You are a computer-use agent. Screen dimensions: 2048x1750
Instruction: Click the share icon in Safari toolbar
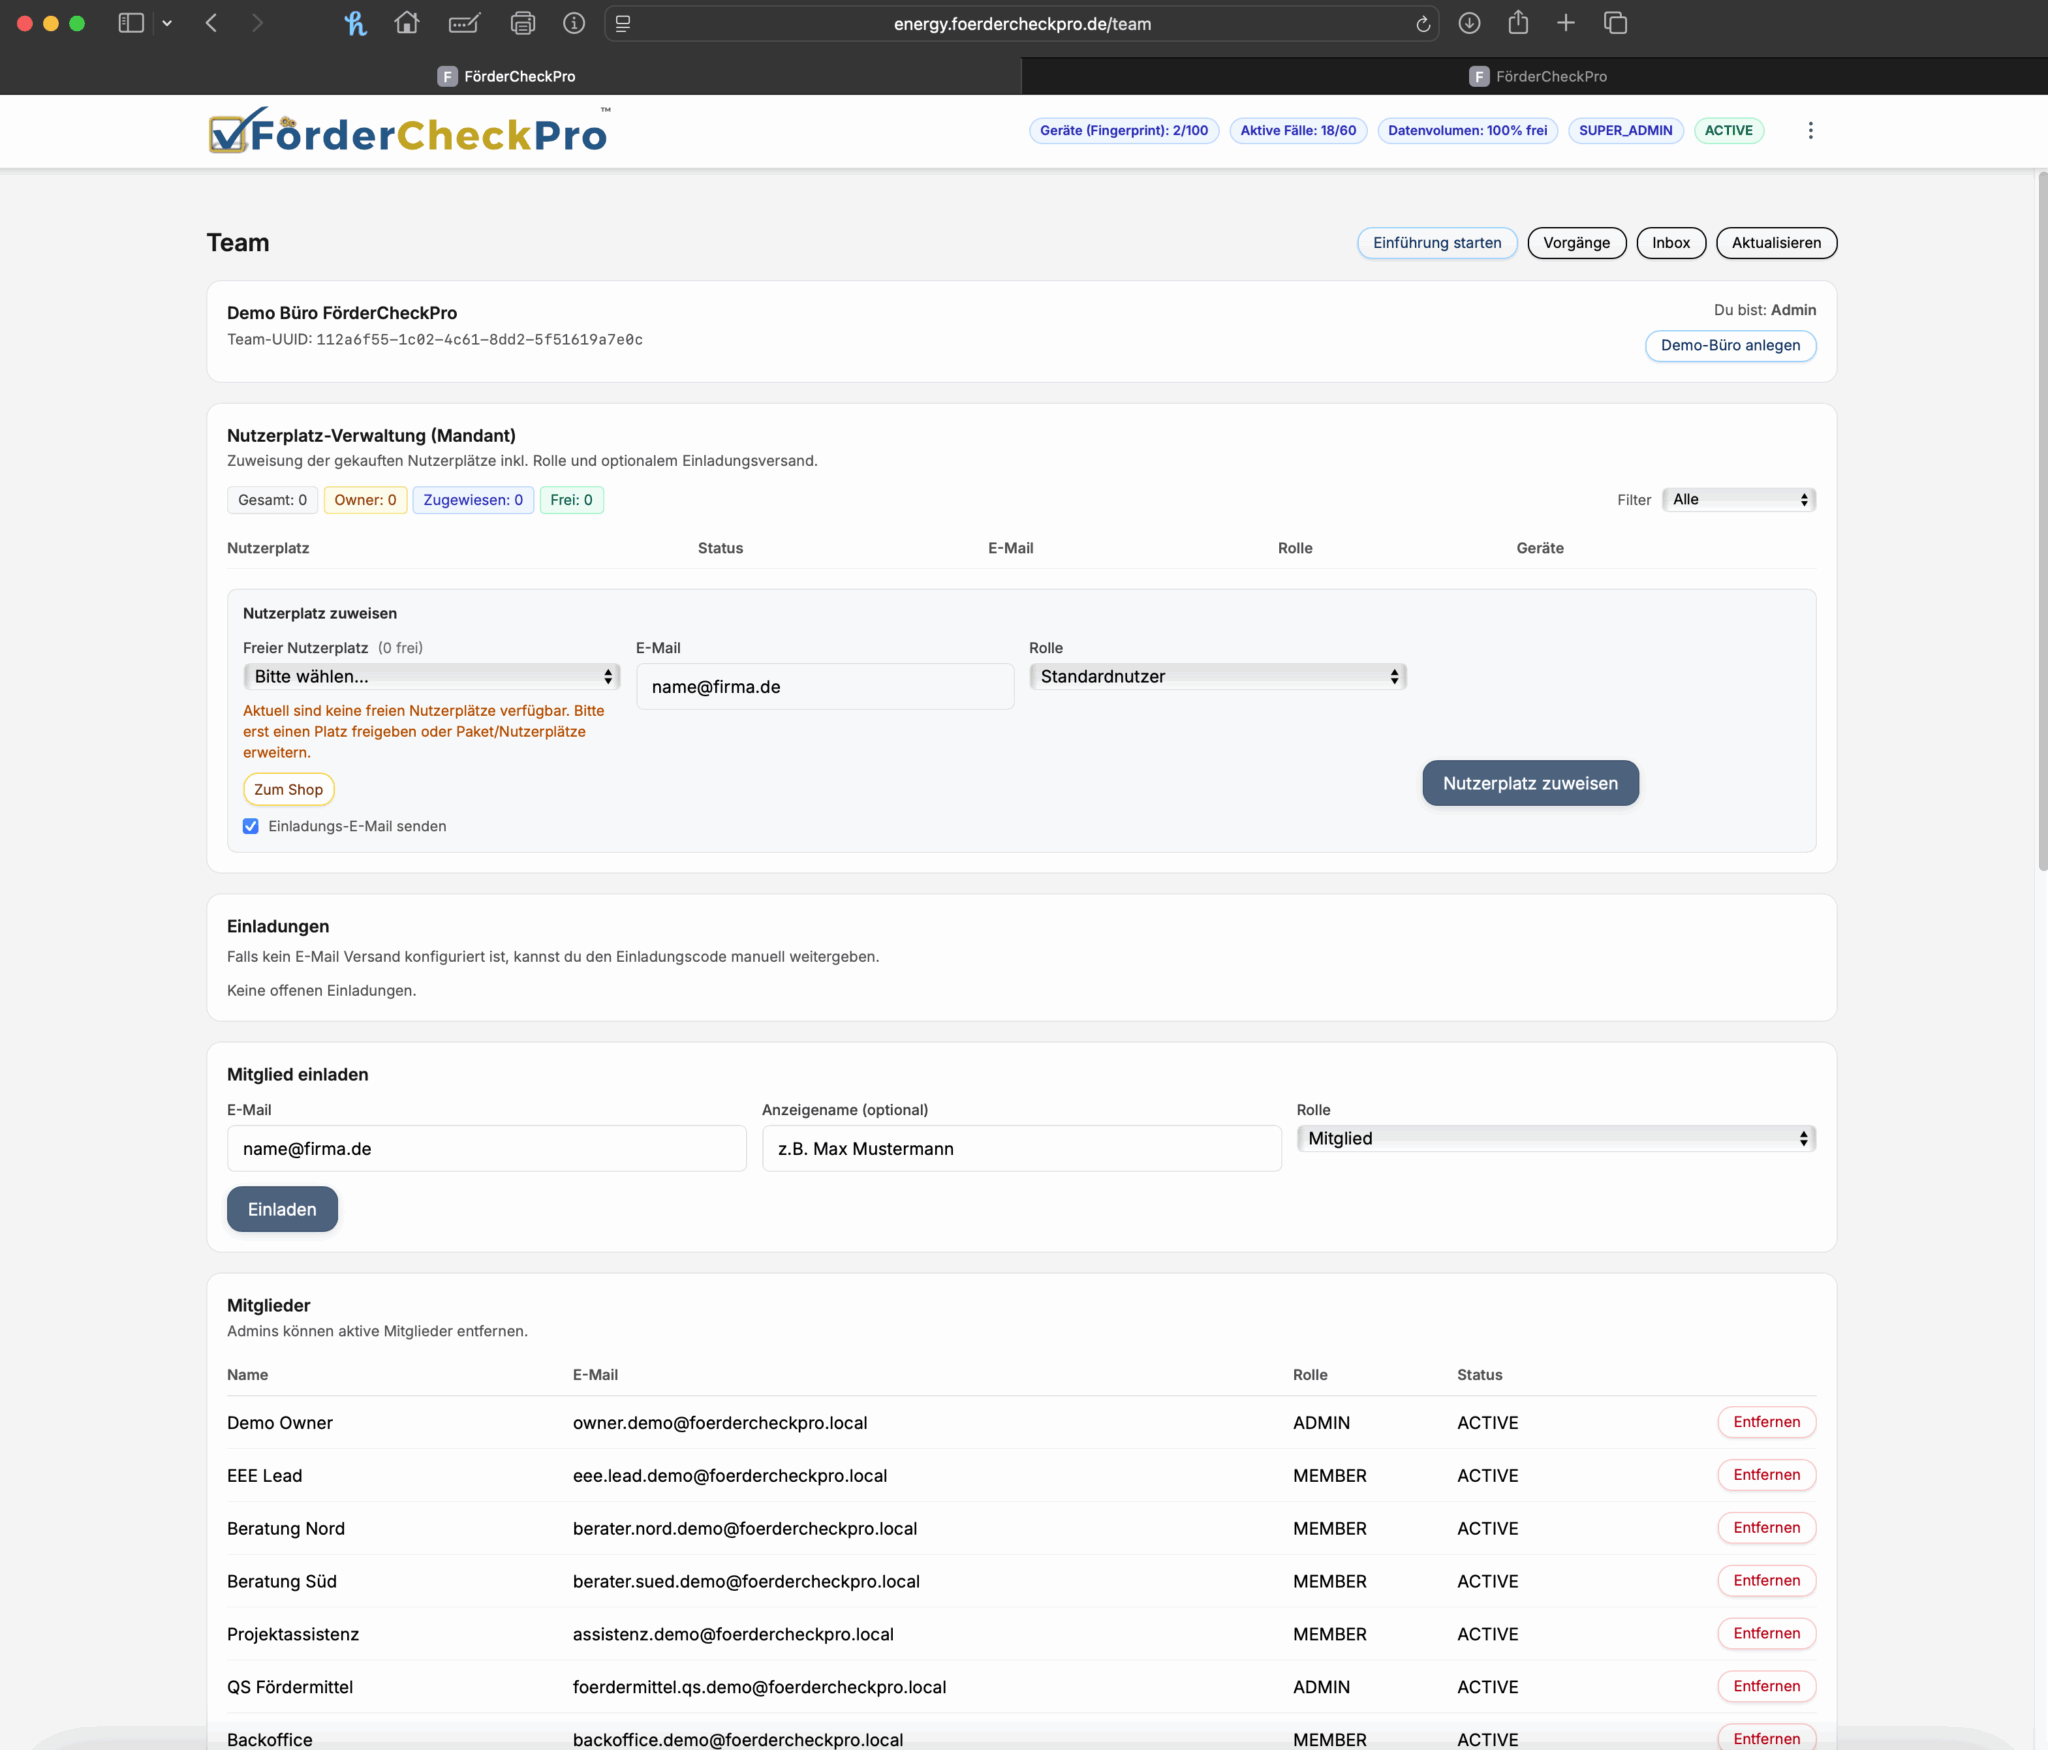tap(1518, 23)
